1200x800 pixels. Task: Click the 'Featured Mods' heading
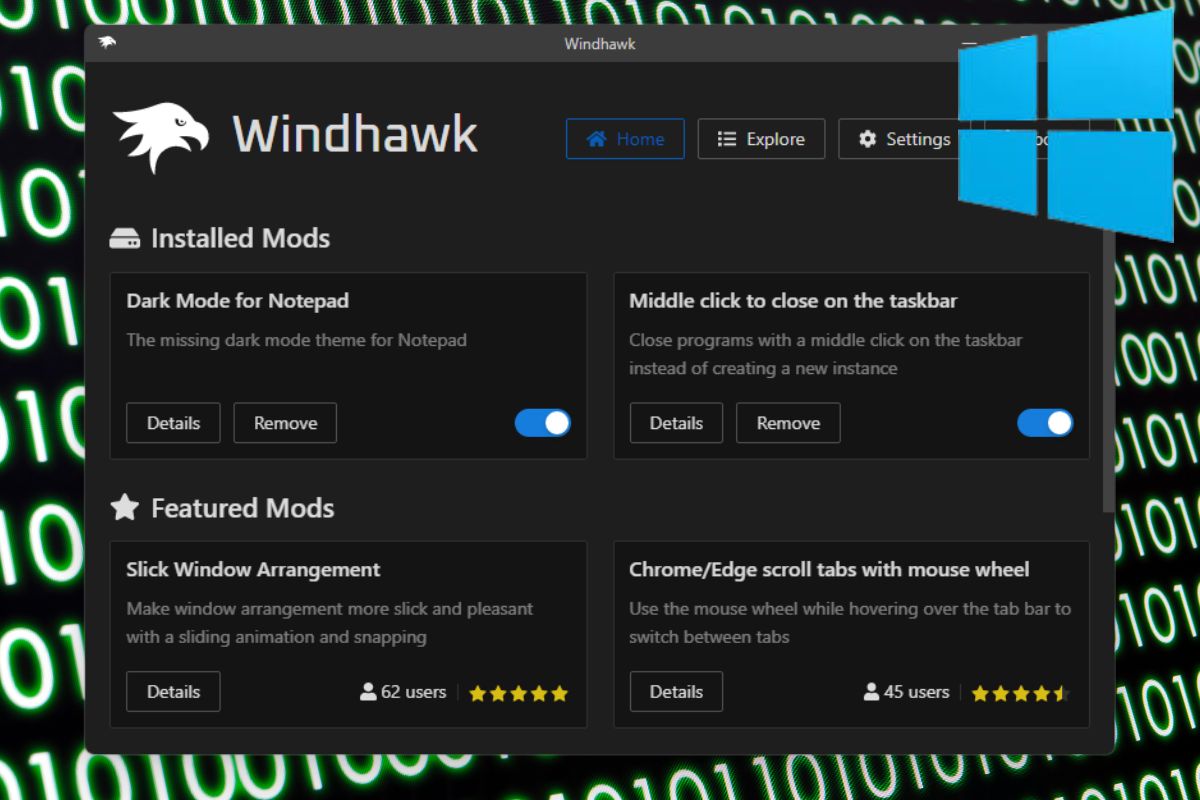click(x=242, y=508)
